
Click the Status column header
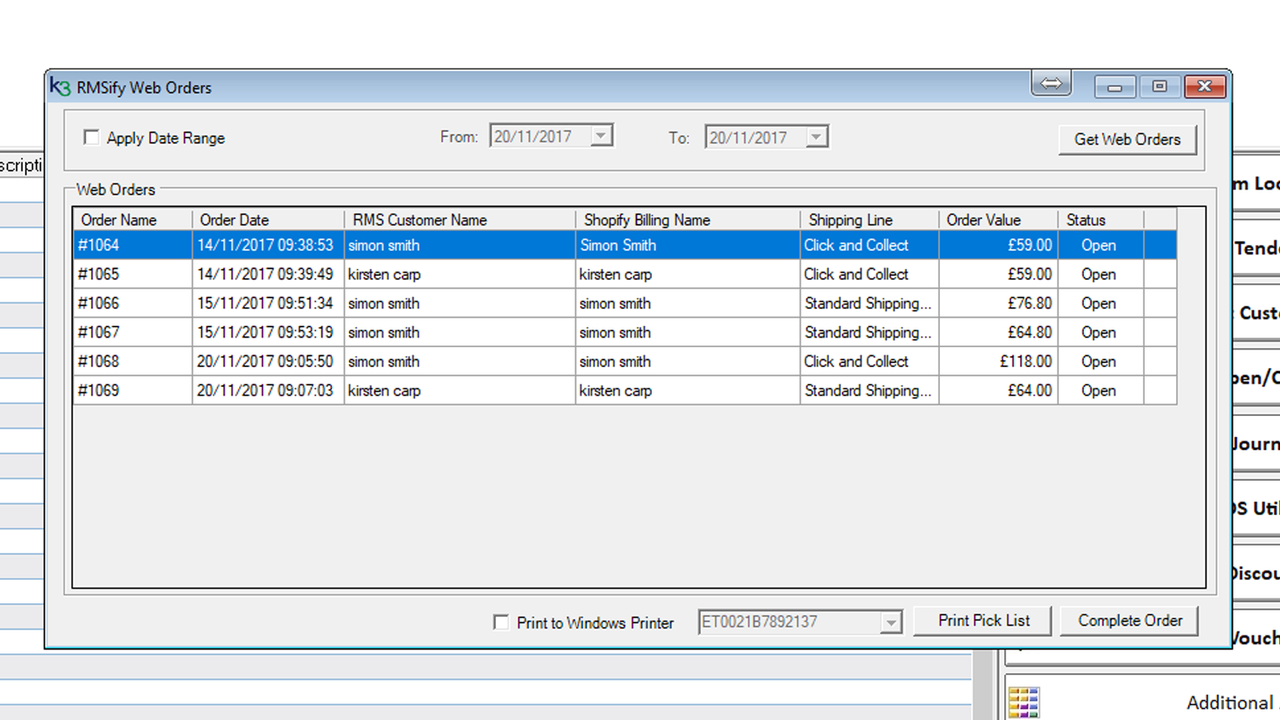coord(1101,220)
